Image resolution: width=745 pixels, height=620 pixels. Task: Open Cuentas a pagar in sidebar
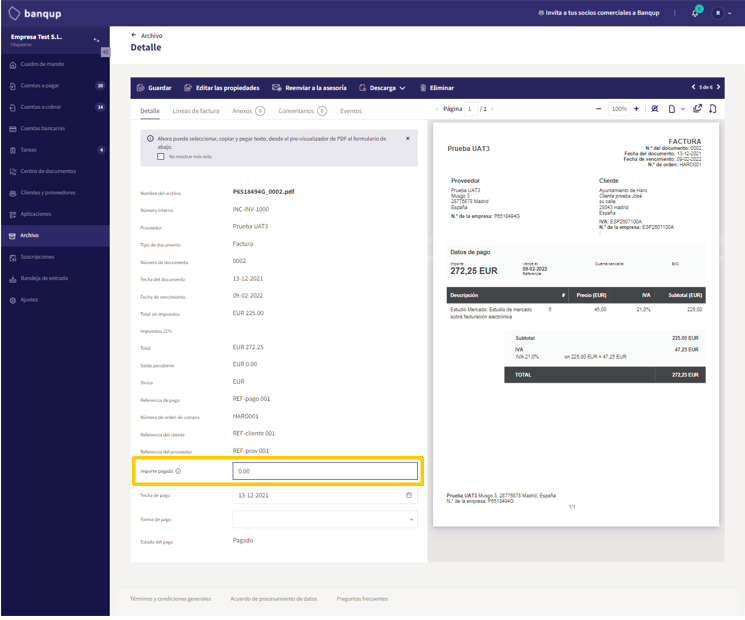(x=55, y=86)
